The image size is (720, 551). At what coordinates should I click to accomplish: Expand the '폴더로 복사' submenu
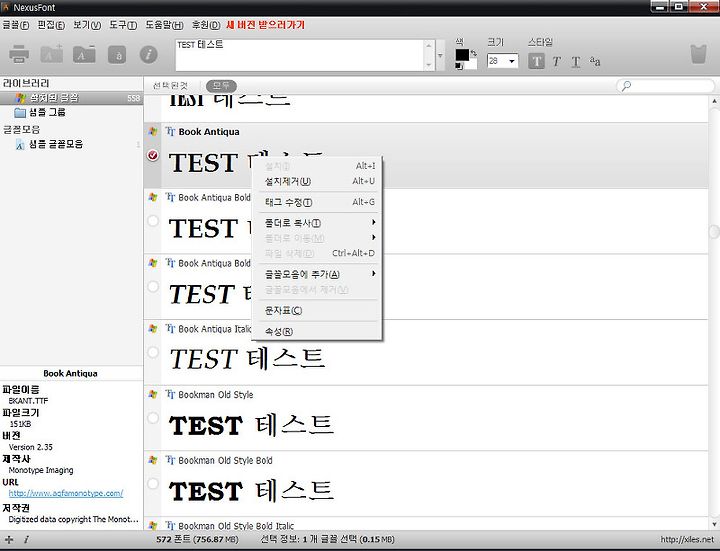(x=318, y=223)
